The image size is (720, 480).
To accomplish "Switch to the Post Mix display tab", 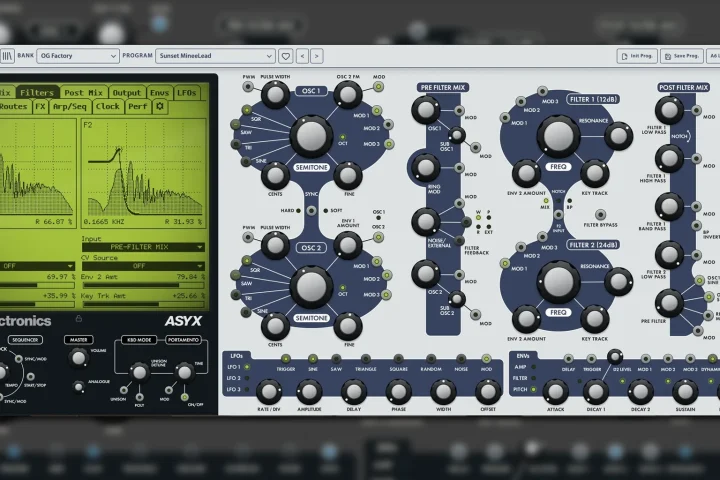I will point(84,93).
